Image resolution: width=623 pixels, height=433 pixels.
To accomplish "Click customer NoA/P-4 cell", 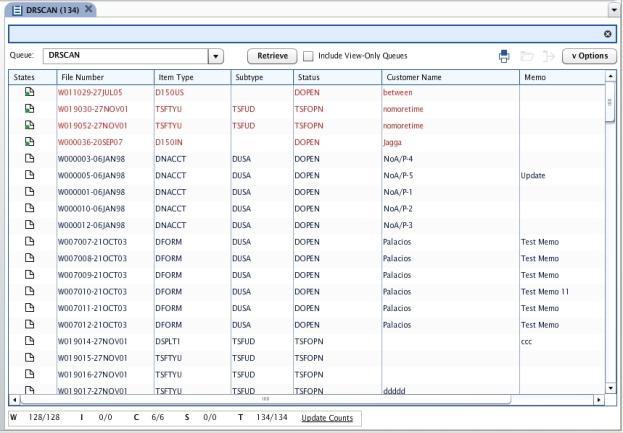I will click(x=451, y=159).
